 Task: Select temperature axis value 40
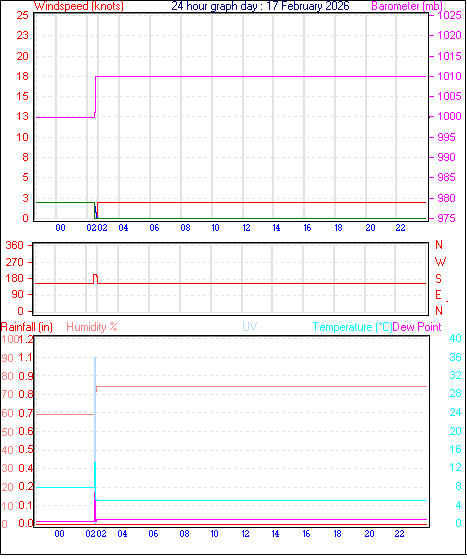point(456,338)
